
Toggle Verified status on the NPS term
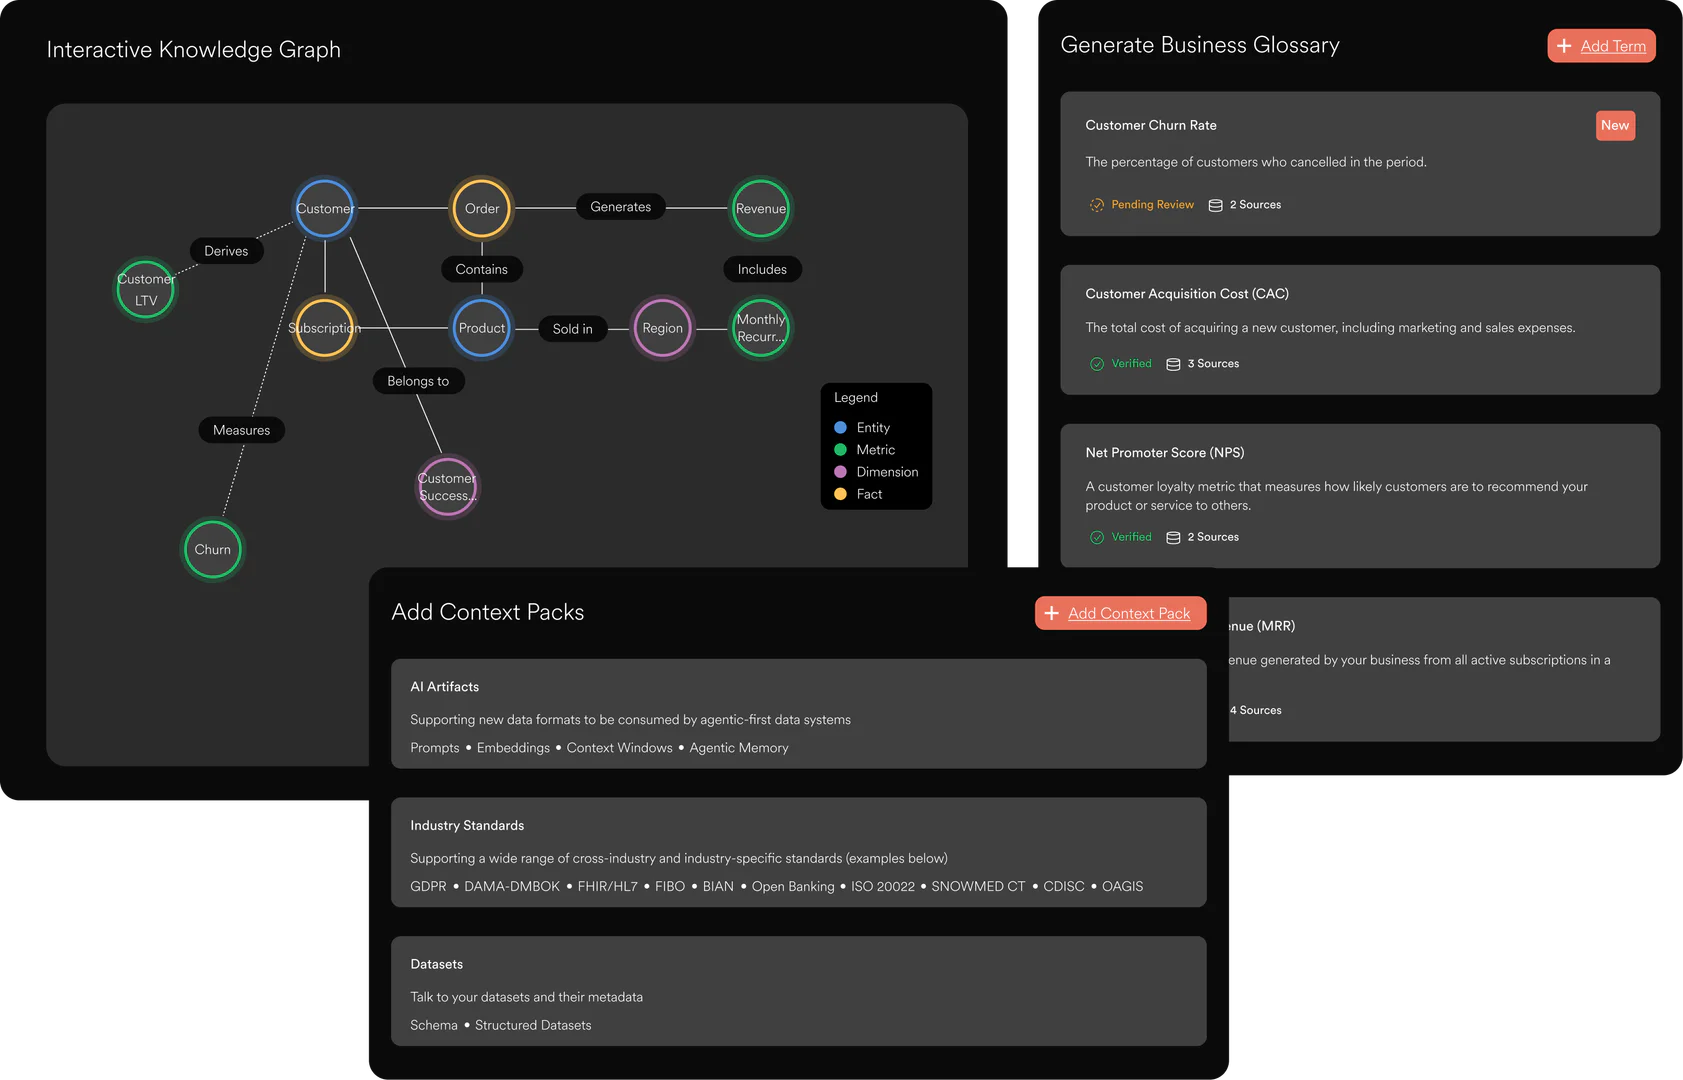(1121, 537)
